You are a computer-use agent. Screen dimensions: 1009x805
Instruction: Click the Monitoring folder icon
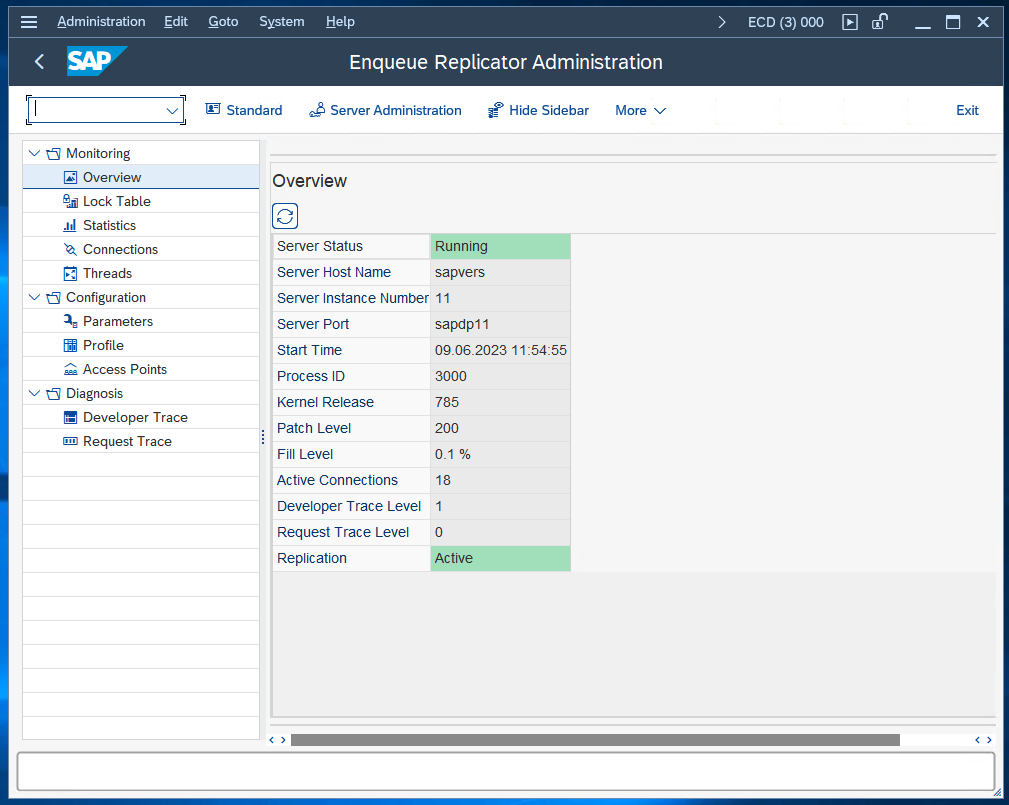click(x=53, y=154)
